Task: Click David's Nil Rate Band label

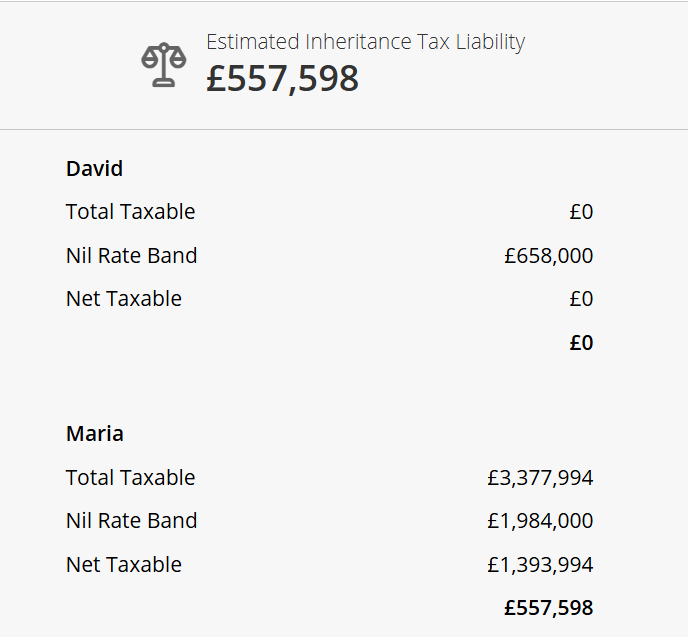Action: [132, 255]
